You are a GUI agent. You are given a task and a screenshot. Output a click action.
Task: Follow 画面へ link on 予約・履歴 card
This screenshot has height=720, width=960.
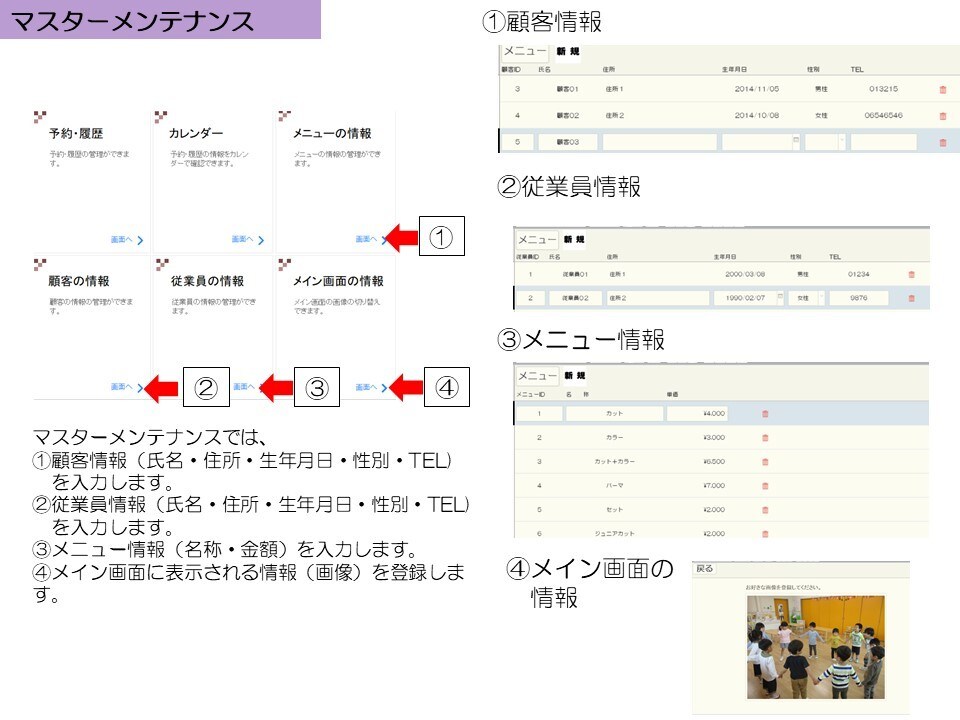coord(127,239)
